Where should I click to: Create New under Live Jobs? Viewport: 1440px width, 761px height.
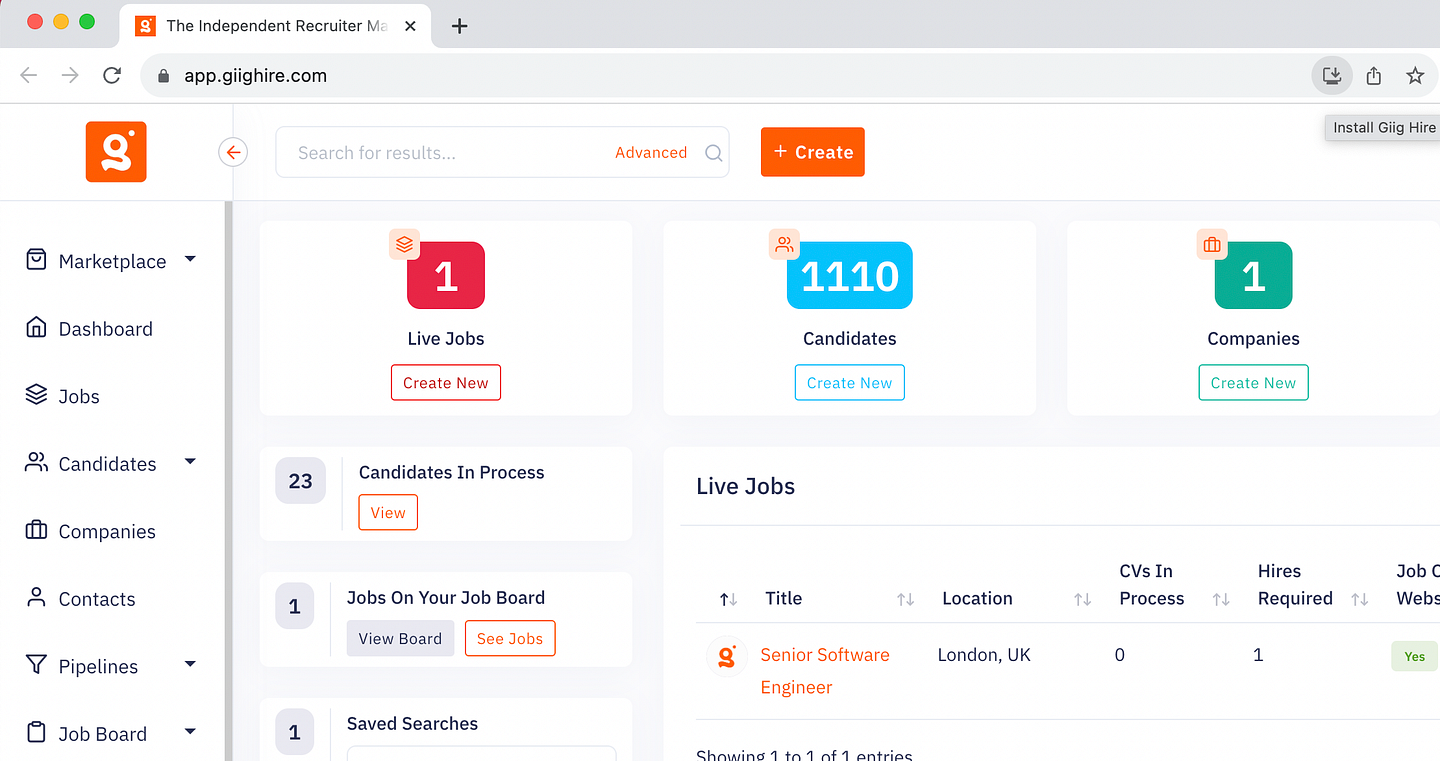(446, 383)
